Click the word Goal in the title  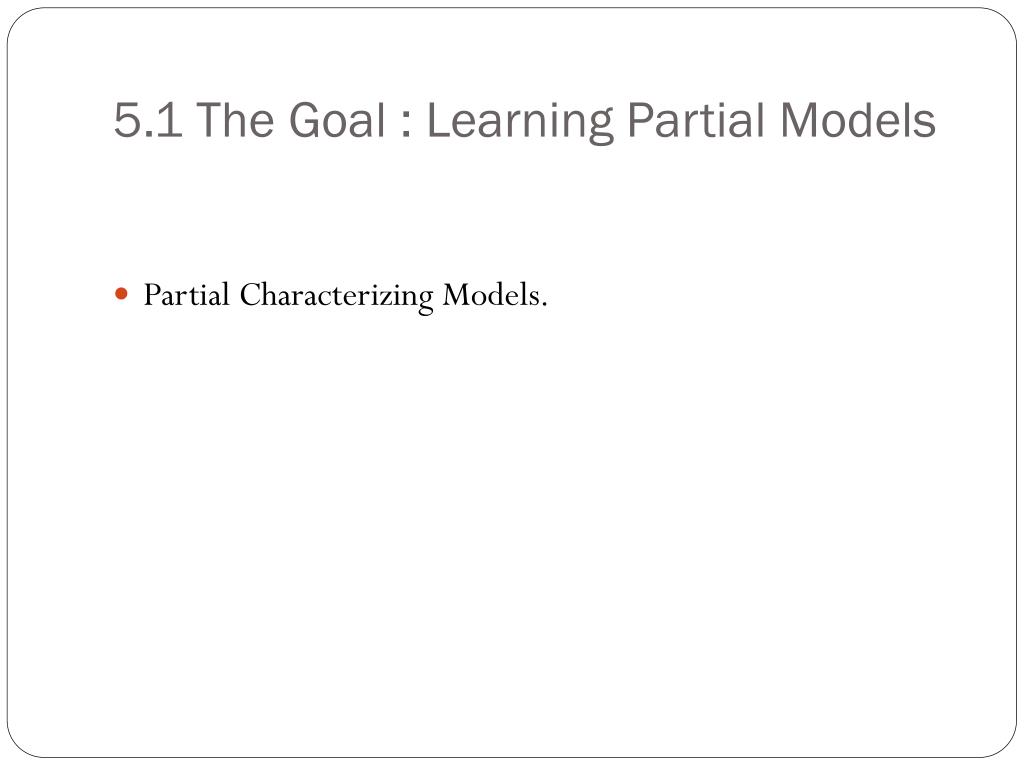337,121
